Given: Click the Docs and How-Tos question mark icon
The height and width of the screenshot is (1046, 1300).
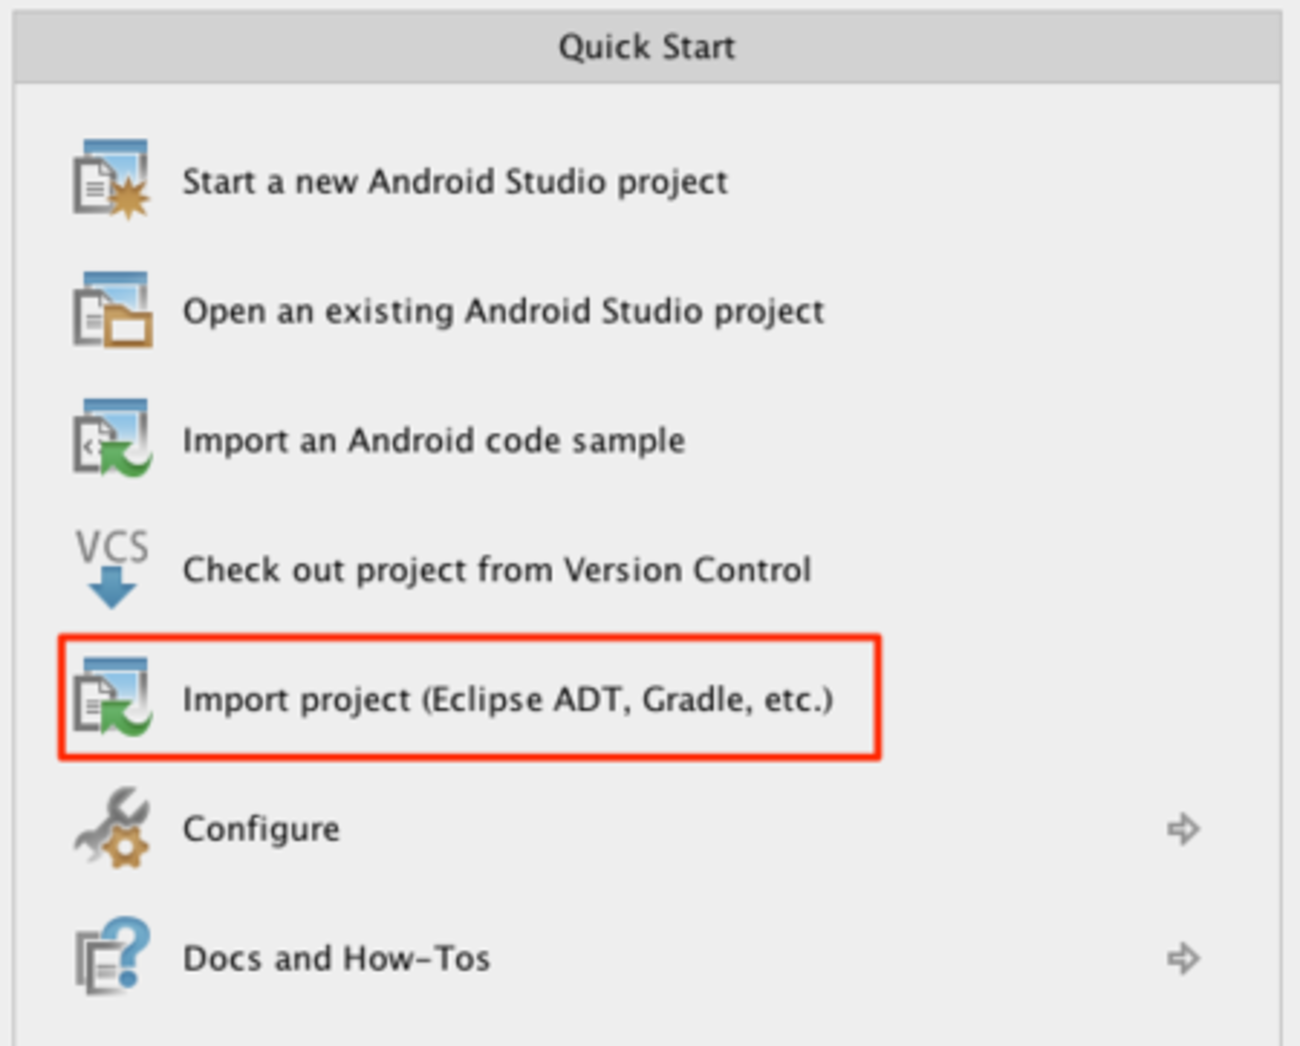Looking at the screenshot, I should pyautogui.click(x=112, y=956).
